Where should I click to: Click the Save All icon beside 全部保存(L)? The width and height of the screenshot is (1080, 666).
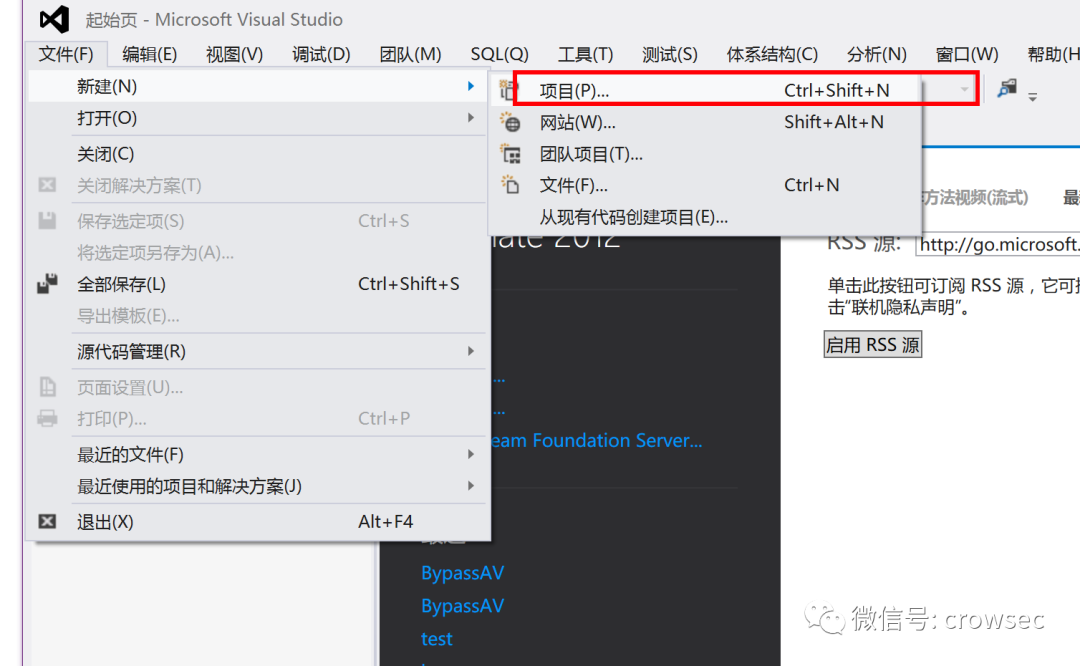[x=47, y=284]
